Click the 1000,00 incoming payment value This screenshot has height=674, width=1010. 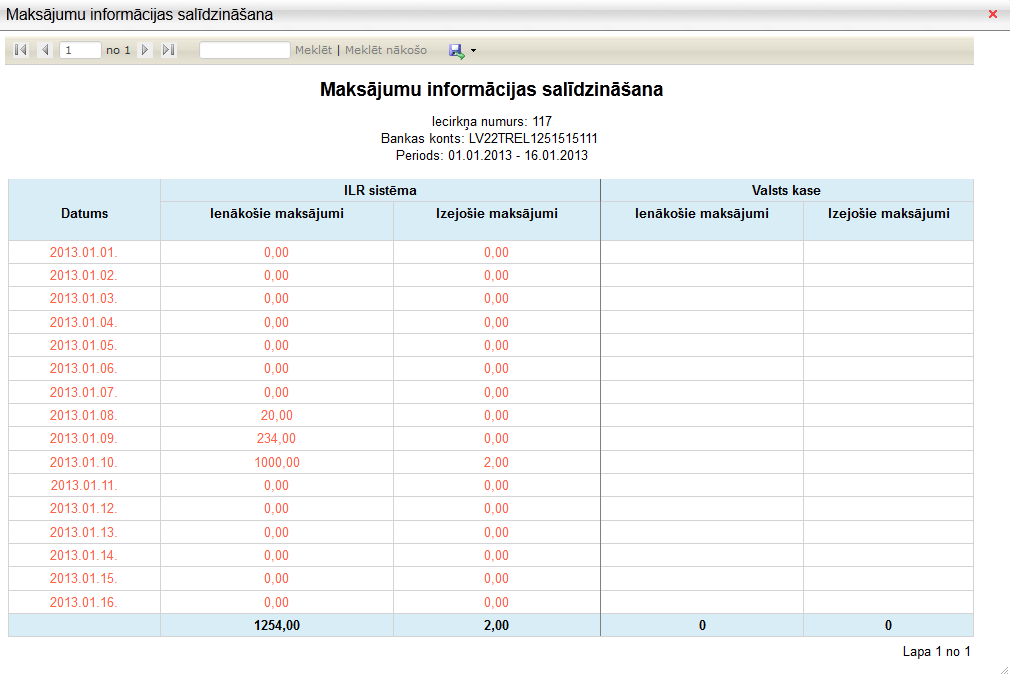click(276, 462)
